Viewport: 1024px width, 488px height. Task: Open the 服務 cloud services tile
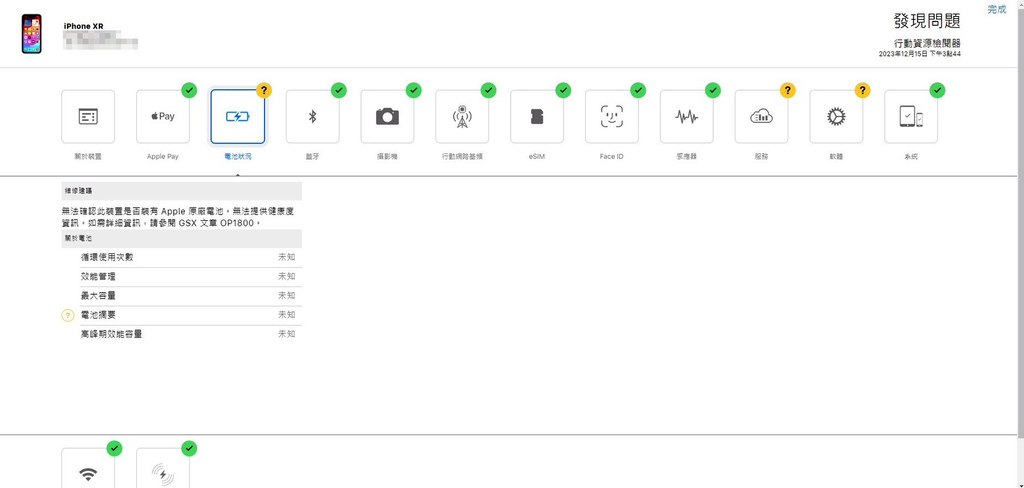761,117
